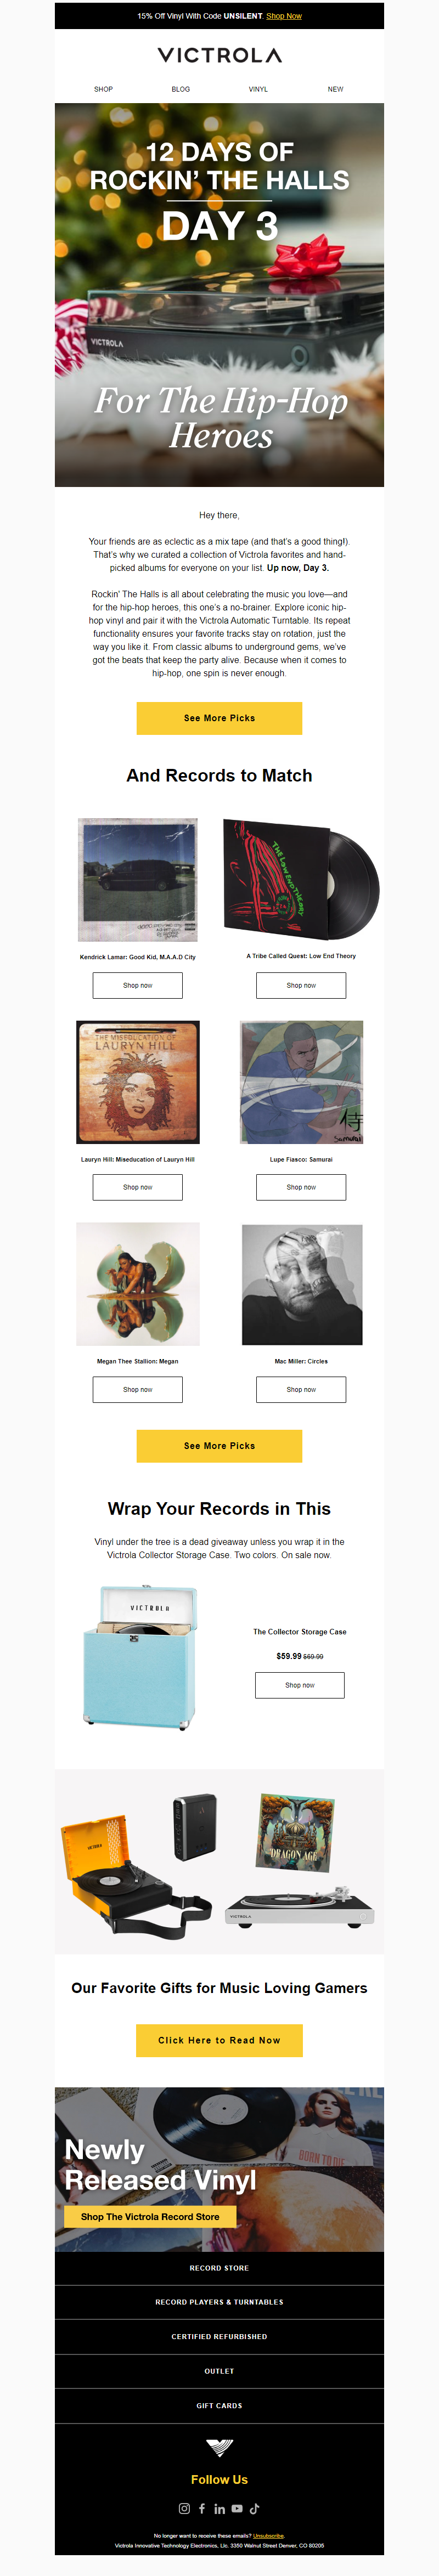The image size is (439, 2576).
Task: Open the Blog navigation link
Action: [180, 89]
